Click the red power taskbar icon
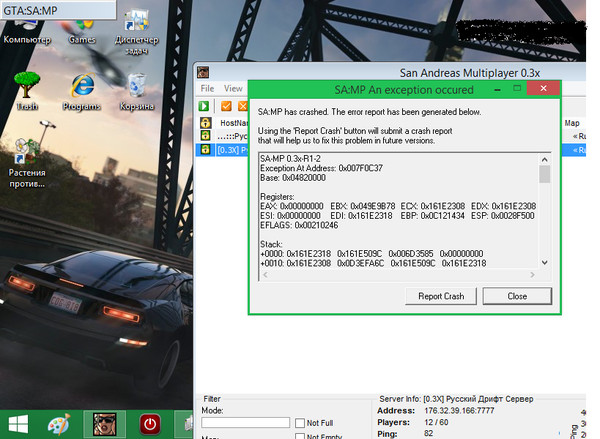The image size is (600, 439). point(150,423)
